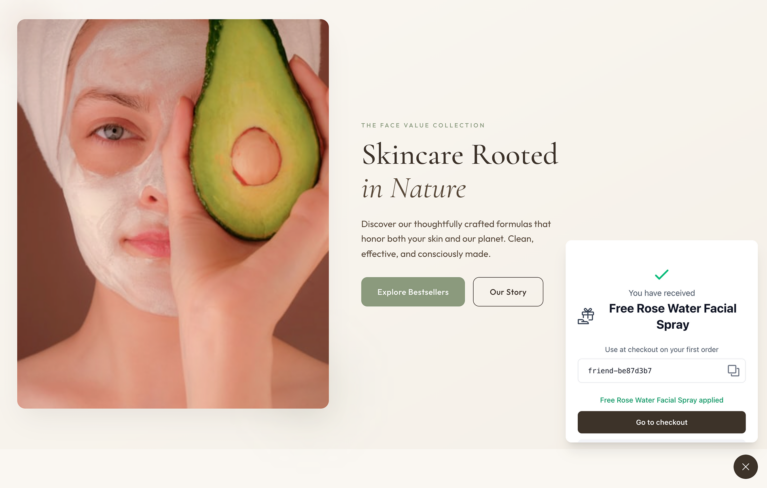Click the gift-in-hand reward icon

pyautogui.click(x=586, y=316)
